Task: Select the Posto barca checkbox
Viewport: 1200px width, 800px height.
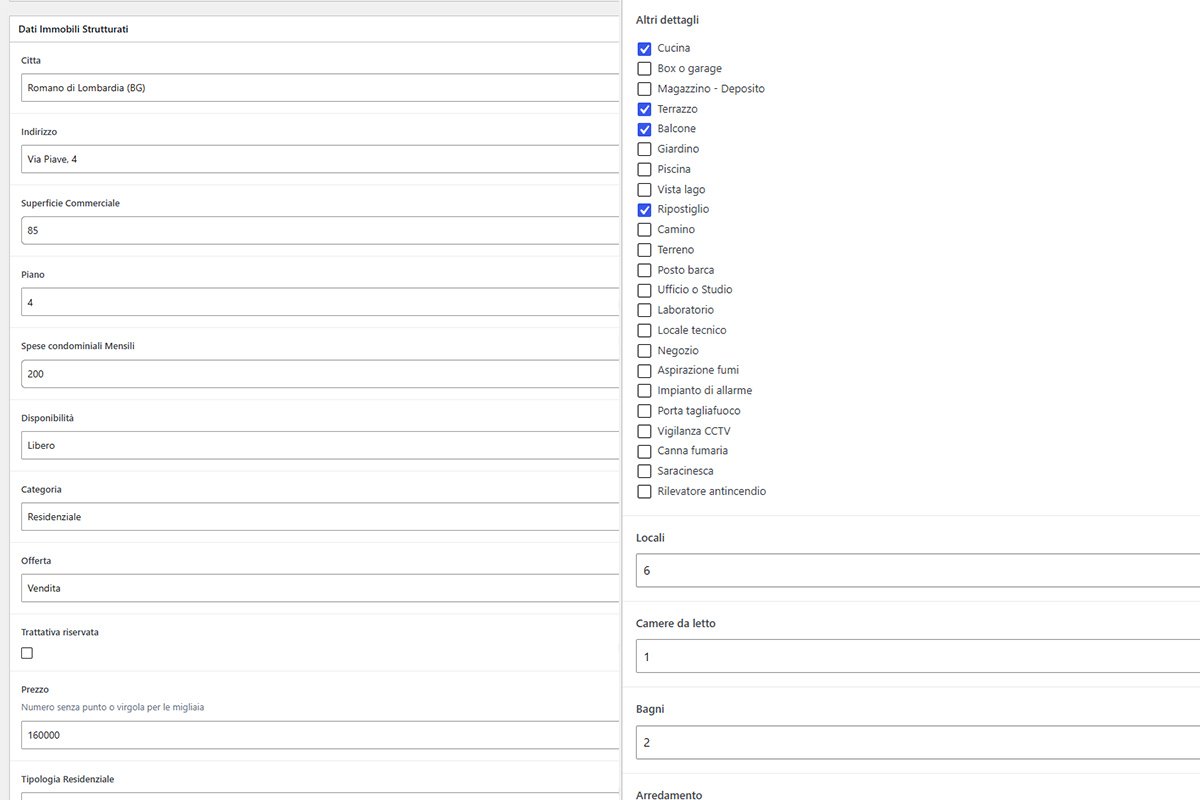Action: (x=644, y=270)
